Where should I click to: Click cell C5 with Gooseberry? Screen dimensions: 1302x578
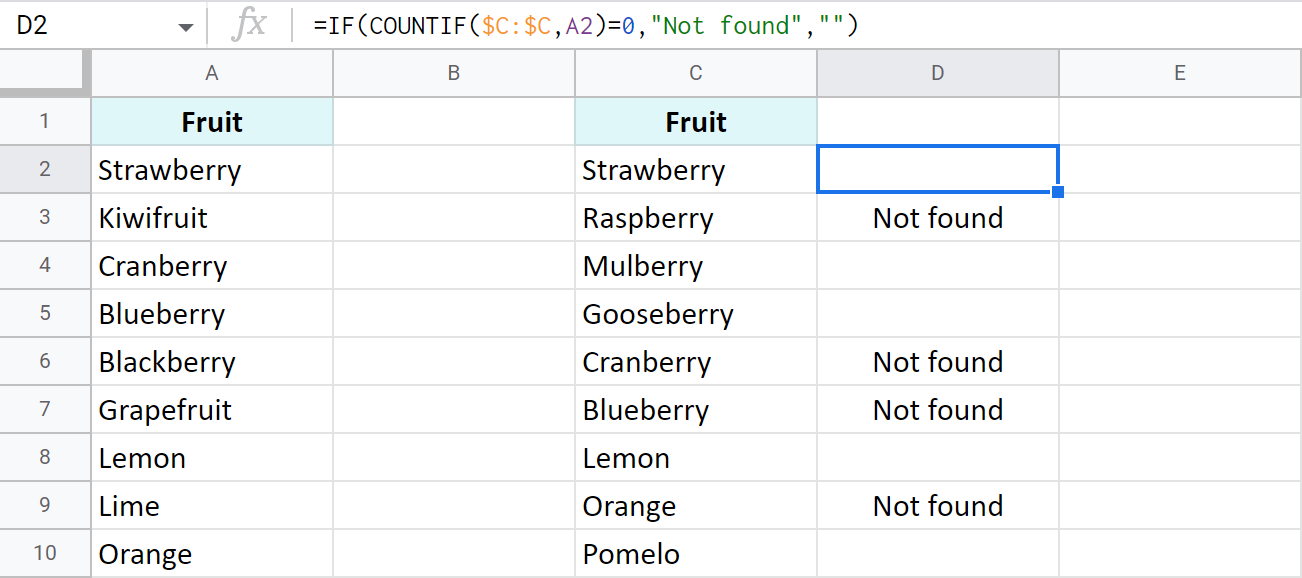(x=696, y=314)
